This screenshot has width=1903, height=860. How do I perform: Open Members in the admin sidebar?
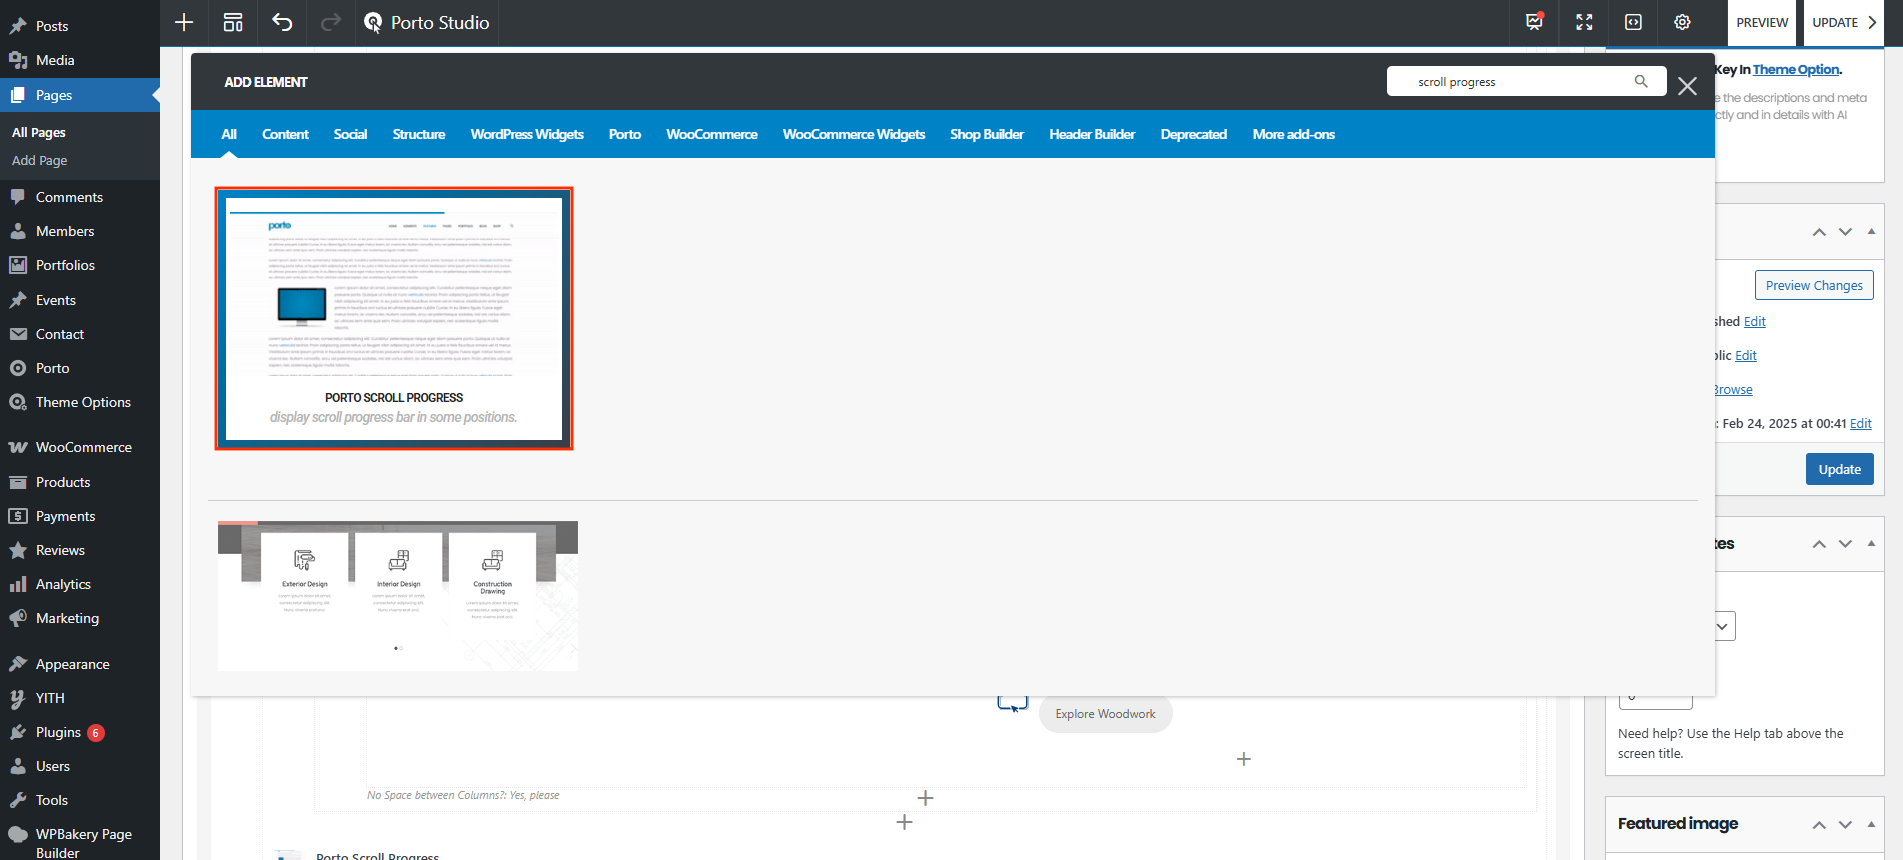tap(65, 231)
